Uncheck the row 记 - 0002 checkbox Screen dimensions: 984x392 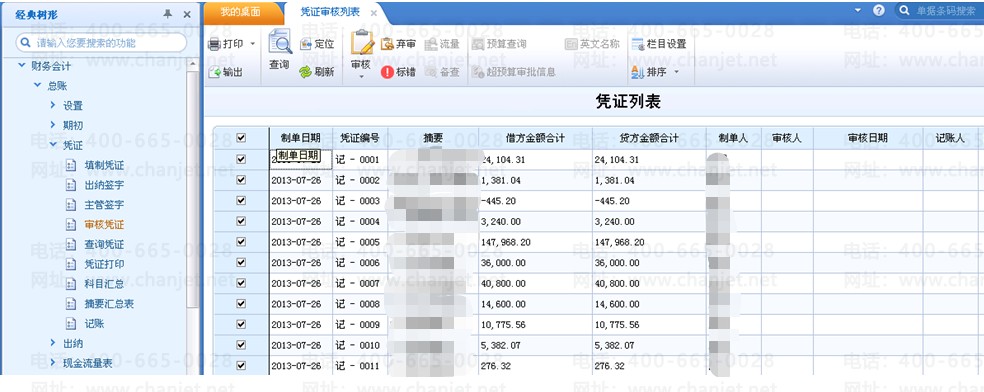click(x=241, y=180)
